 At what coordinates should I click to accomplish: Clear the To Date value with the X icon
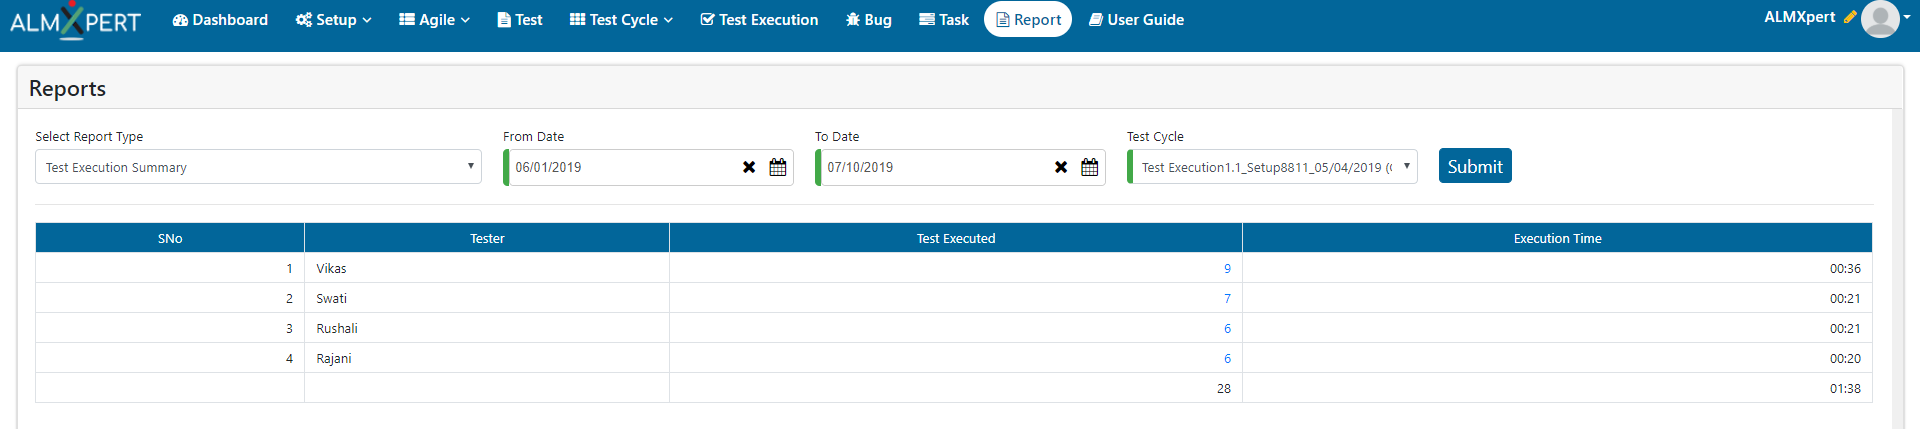1061,167
